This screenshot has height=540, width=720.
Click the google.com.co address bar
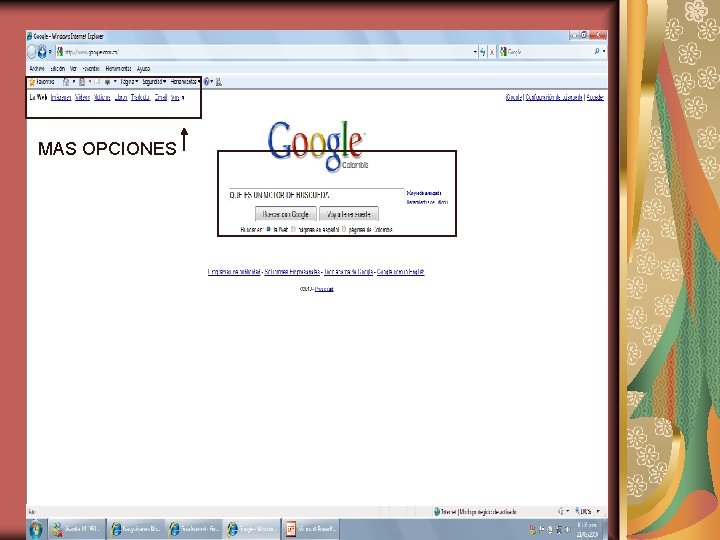point(266,52)
